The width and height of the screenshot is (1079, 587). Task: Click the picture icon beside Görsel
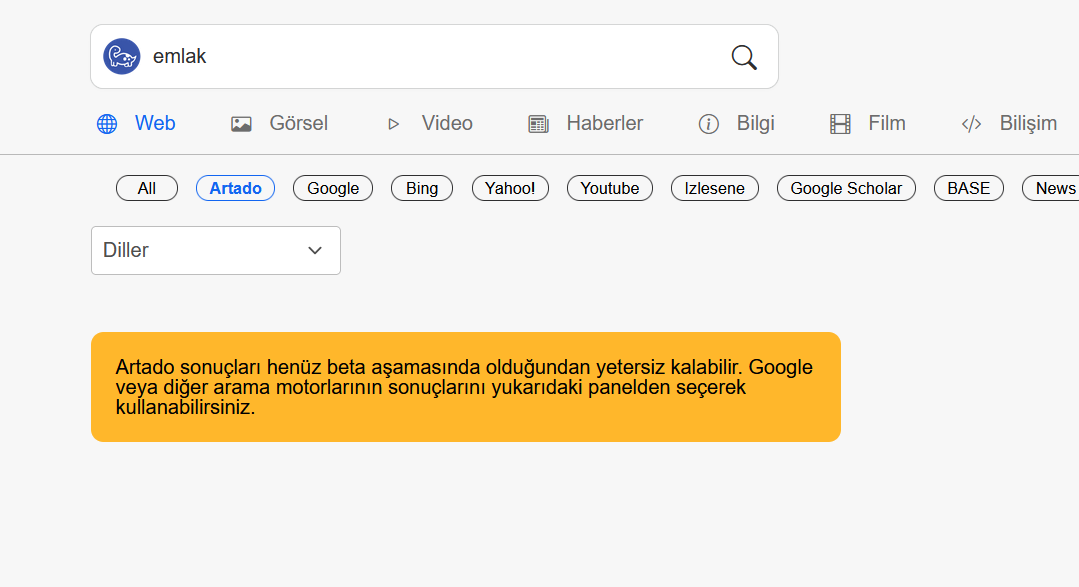(x=241, y=124)
